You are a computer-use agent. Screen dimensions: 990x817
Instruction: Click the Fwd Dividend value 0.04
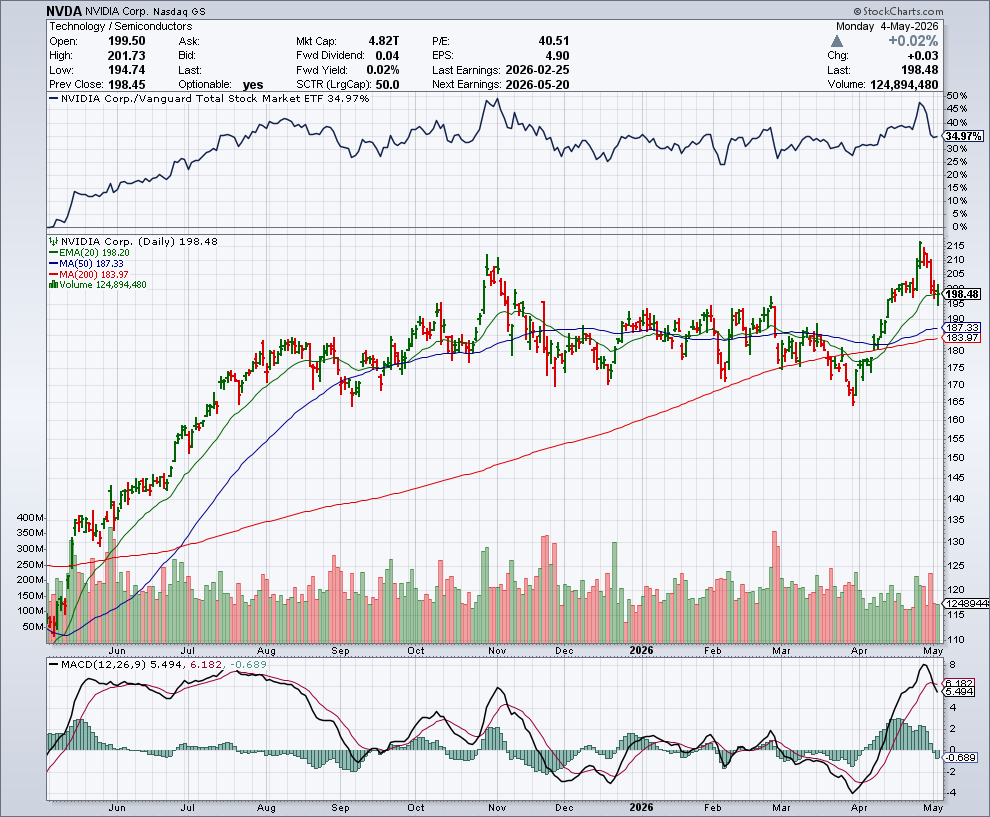coord(387,56)
